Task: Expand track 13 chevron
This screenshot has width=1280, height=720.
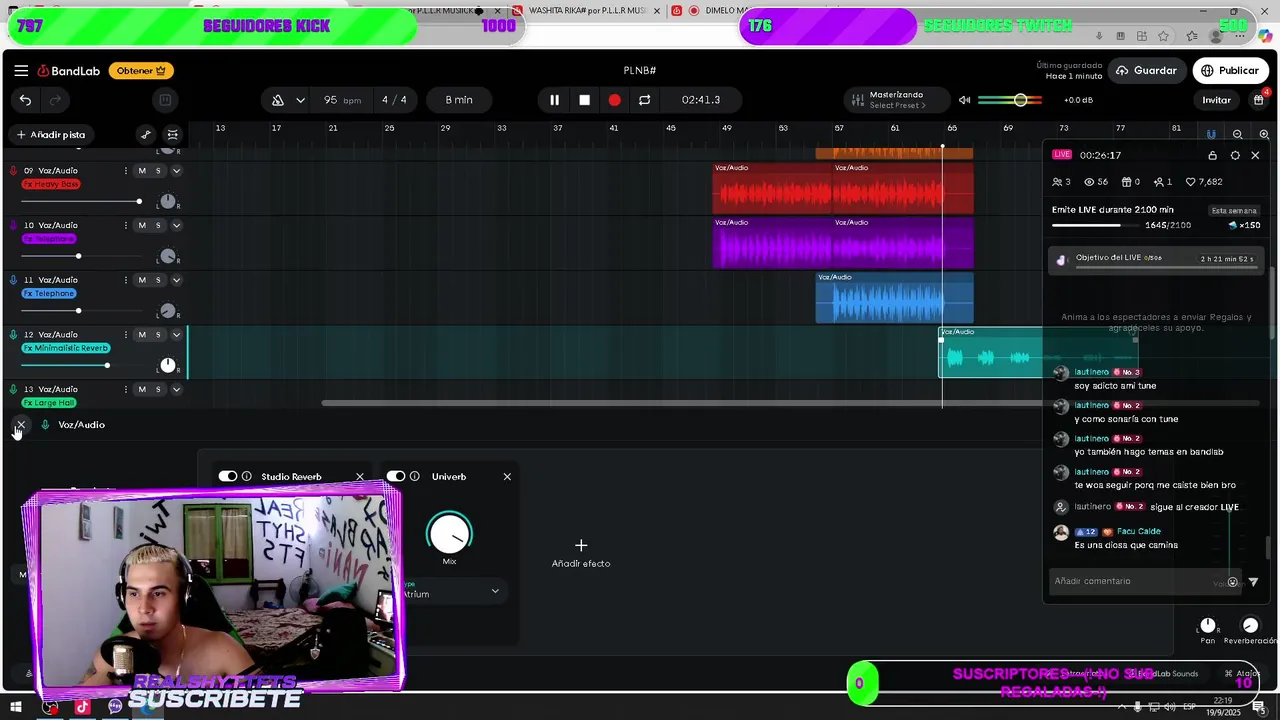Action: (176, 390)
